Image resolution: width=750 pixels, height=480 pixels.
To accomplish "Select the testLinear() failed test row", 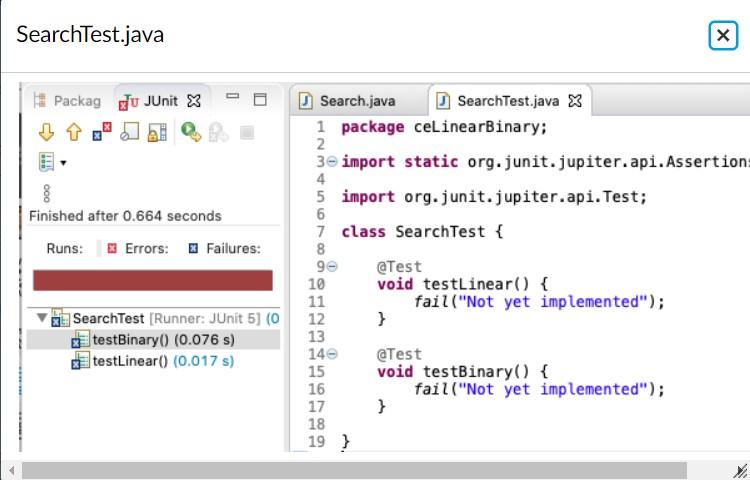I will click(x=153, y=361).
